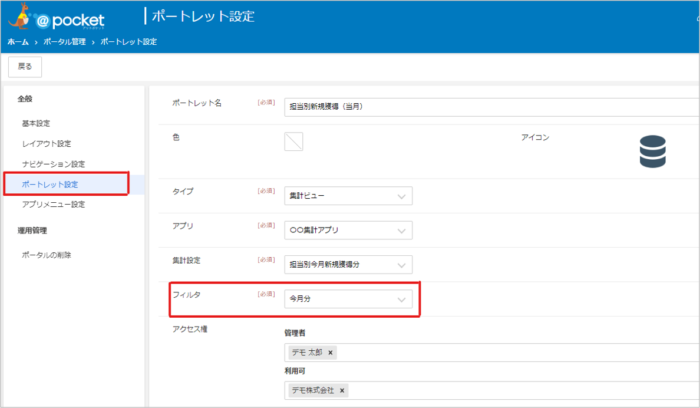700x408 pixels.
Task: Select ポートレット設定 in sidebar
Action: pos(50,184)
